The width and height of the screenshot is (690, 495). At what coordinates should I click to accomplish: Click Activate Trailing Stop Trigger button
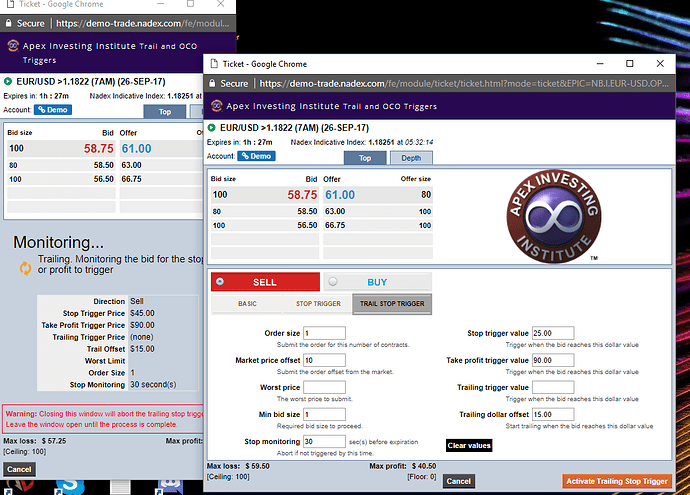click(x=617, y=481)
